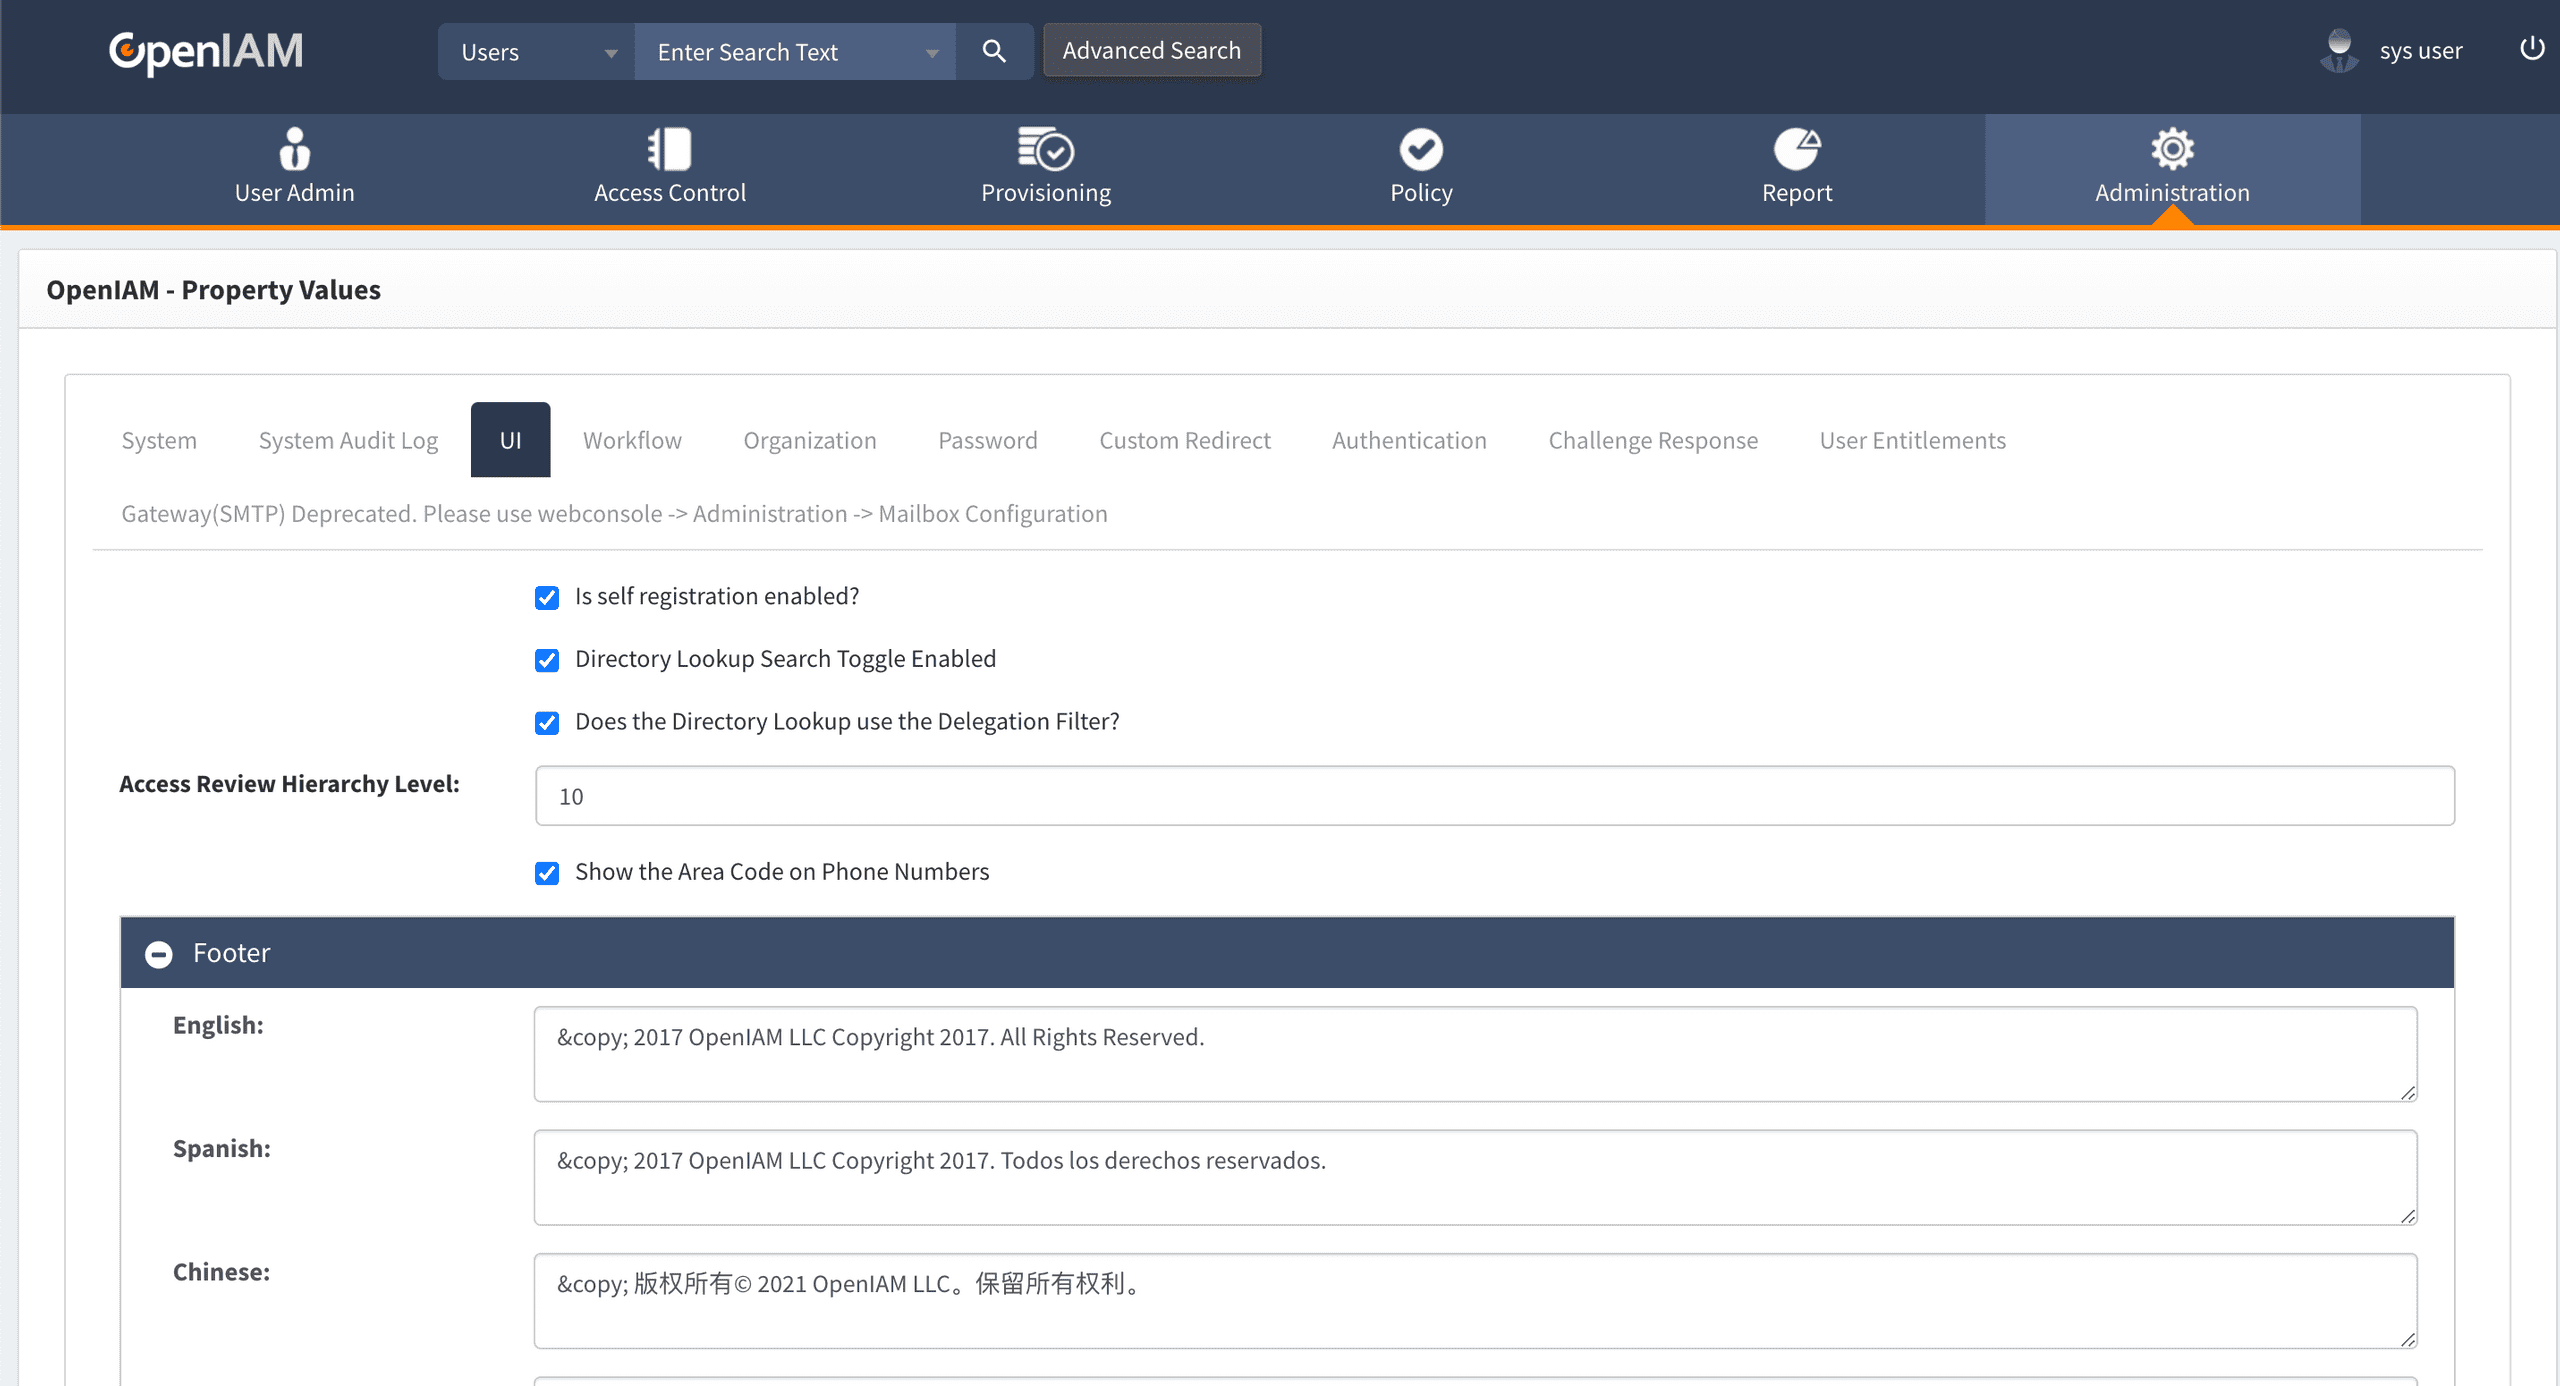Click the 'Chinese:' label
Screen dimensions: 2560x1386
coord(221,1272)
